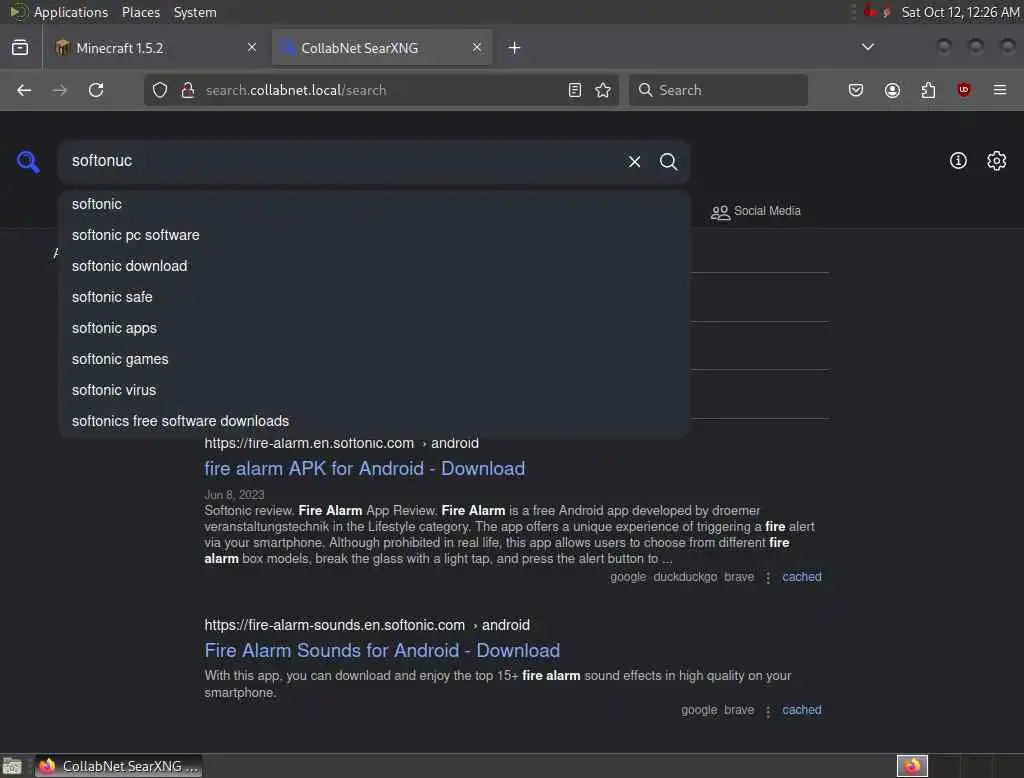The image size is (1024, 778).
Task: Select suggestion "softonic download"
Action: (x=374, y=266)
